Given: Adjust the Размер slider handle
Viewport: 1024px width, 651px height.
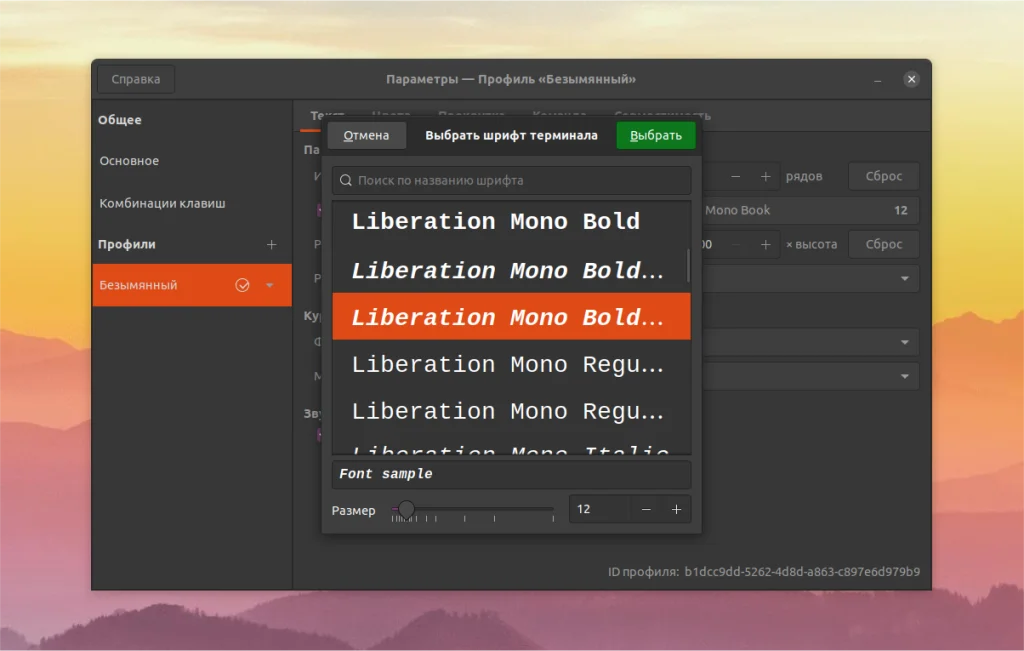Looking at the screenshot, I should click(x=405, y=509).
